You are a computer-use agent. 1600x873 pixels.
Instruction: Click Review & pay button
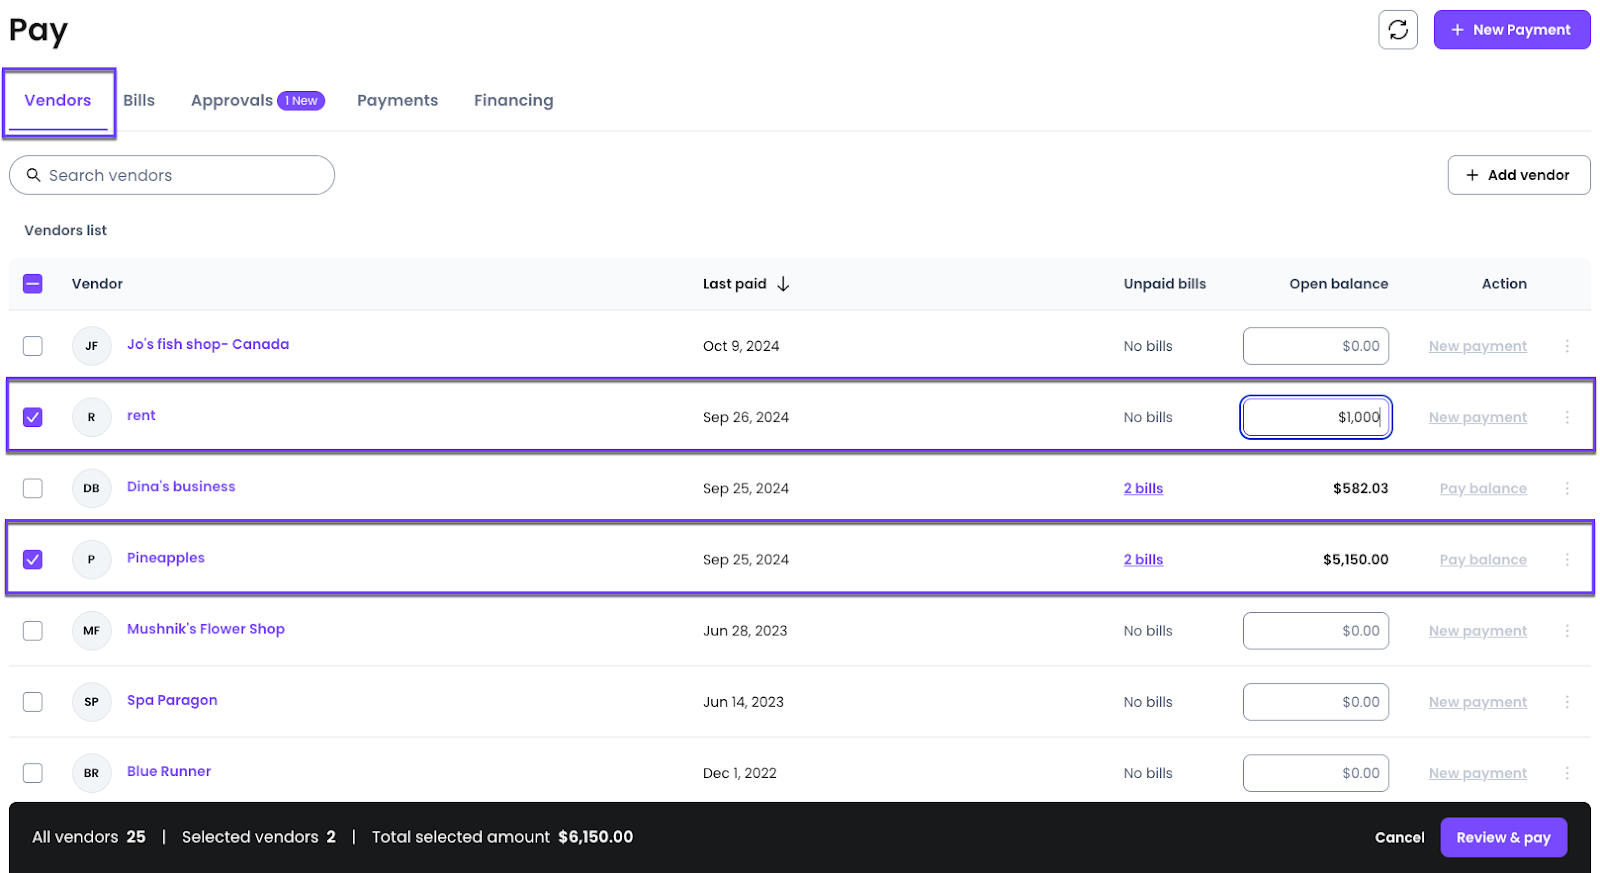point(1503,837)
